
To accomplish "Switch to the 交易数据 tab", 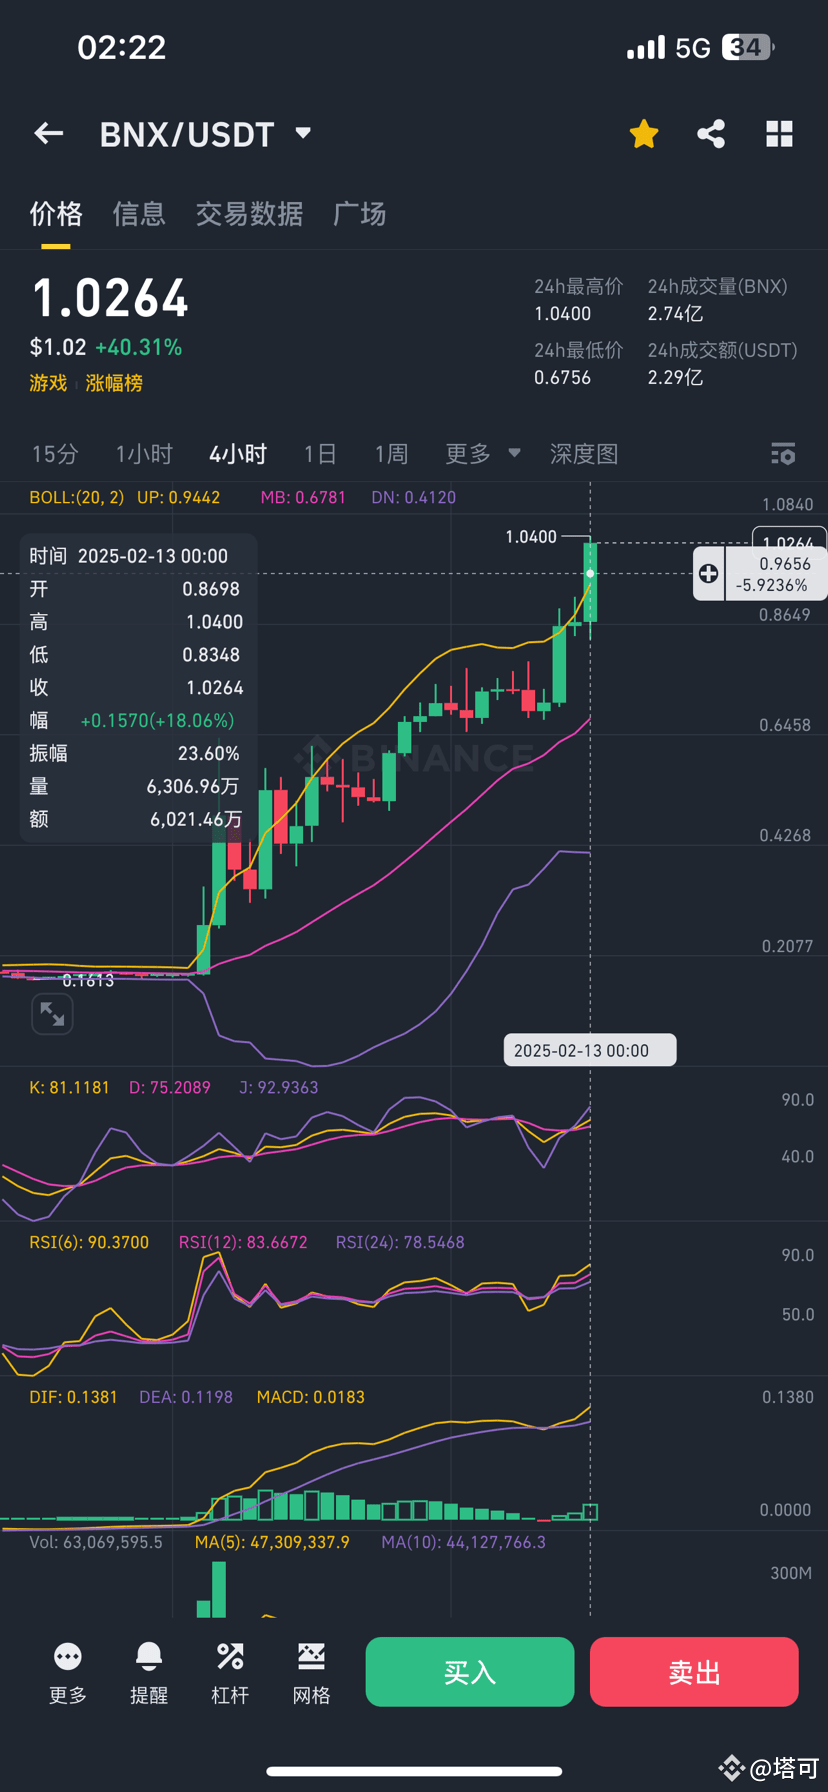I will point(249,213).
